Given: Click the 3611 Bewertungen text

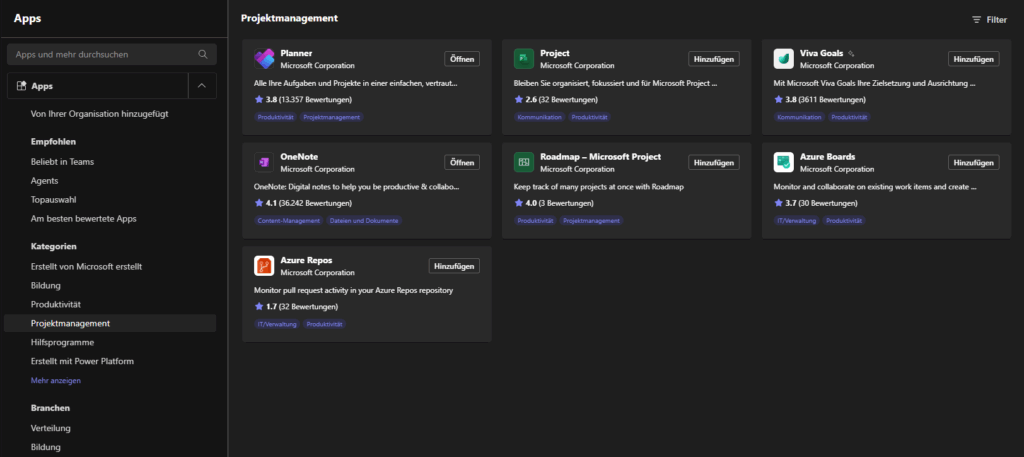Looking at the screenshot, I should pos(833,100).
